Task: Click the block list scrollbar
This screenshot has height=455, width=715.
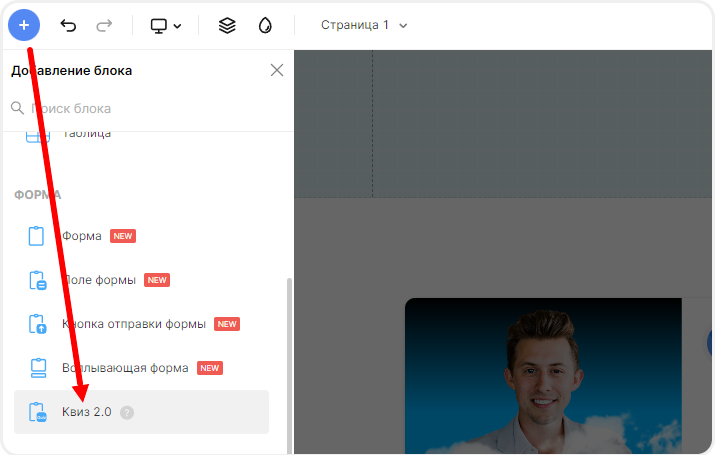Action: 289,360
